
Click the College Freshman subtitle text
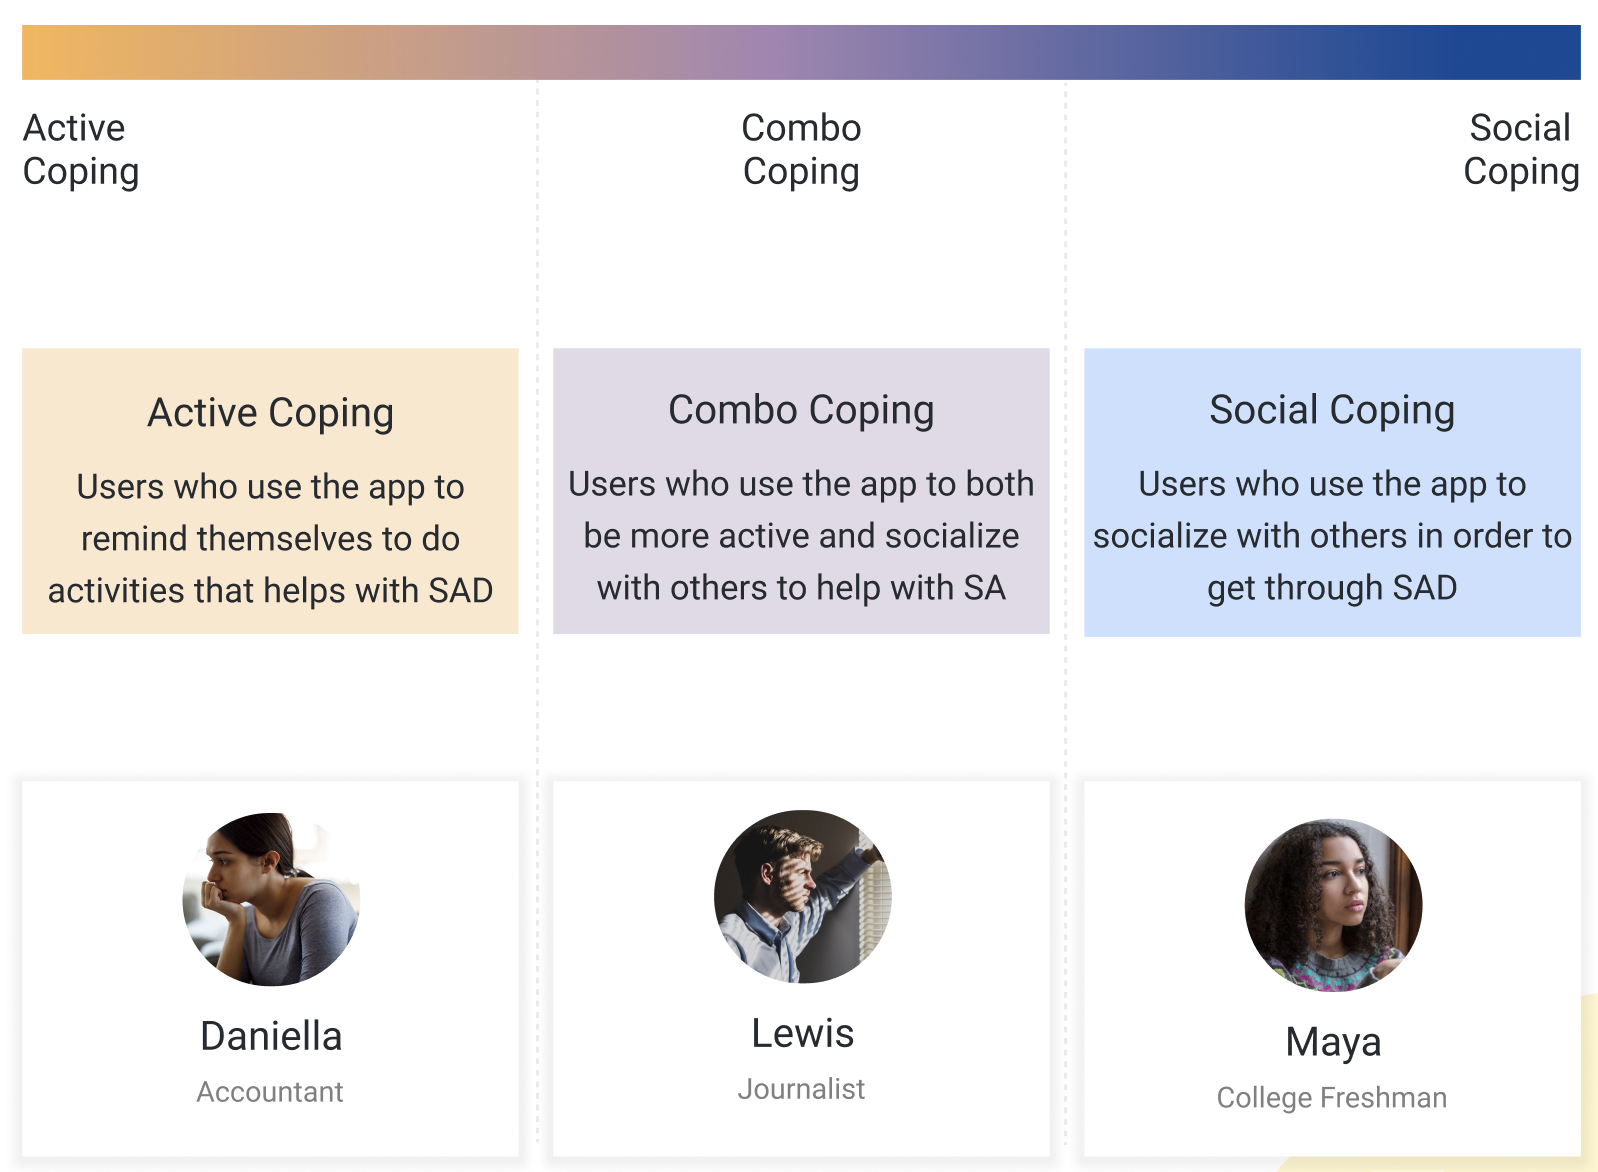1332,1098
